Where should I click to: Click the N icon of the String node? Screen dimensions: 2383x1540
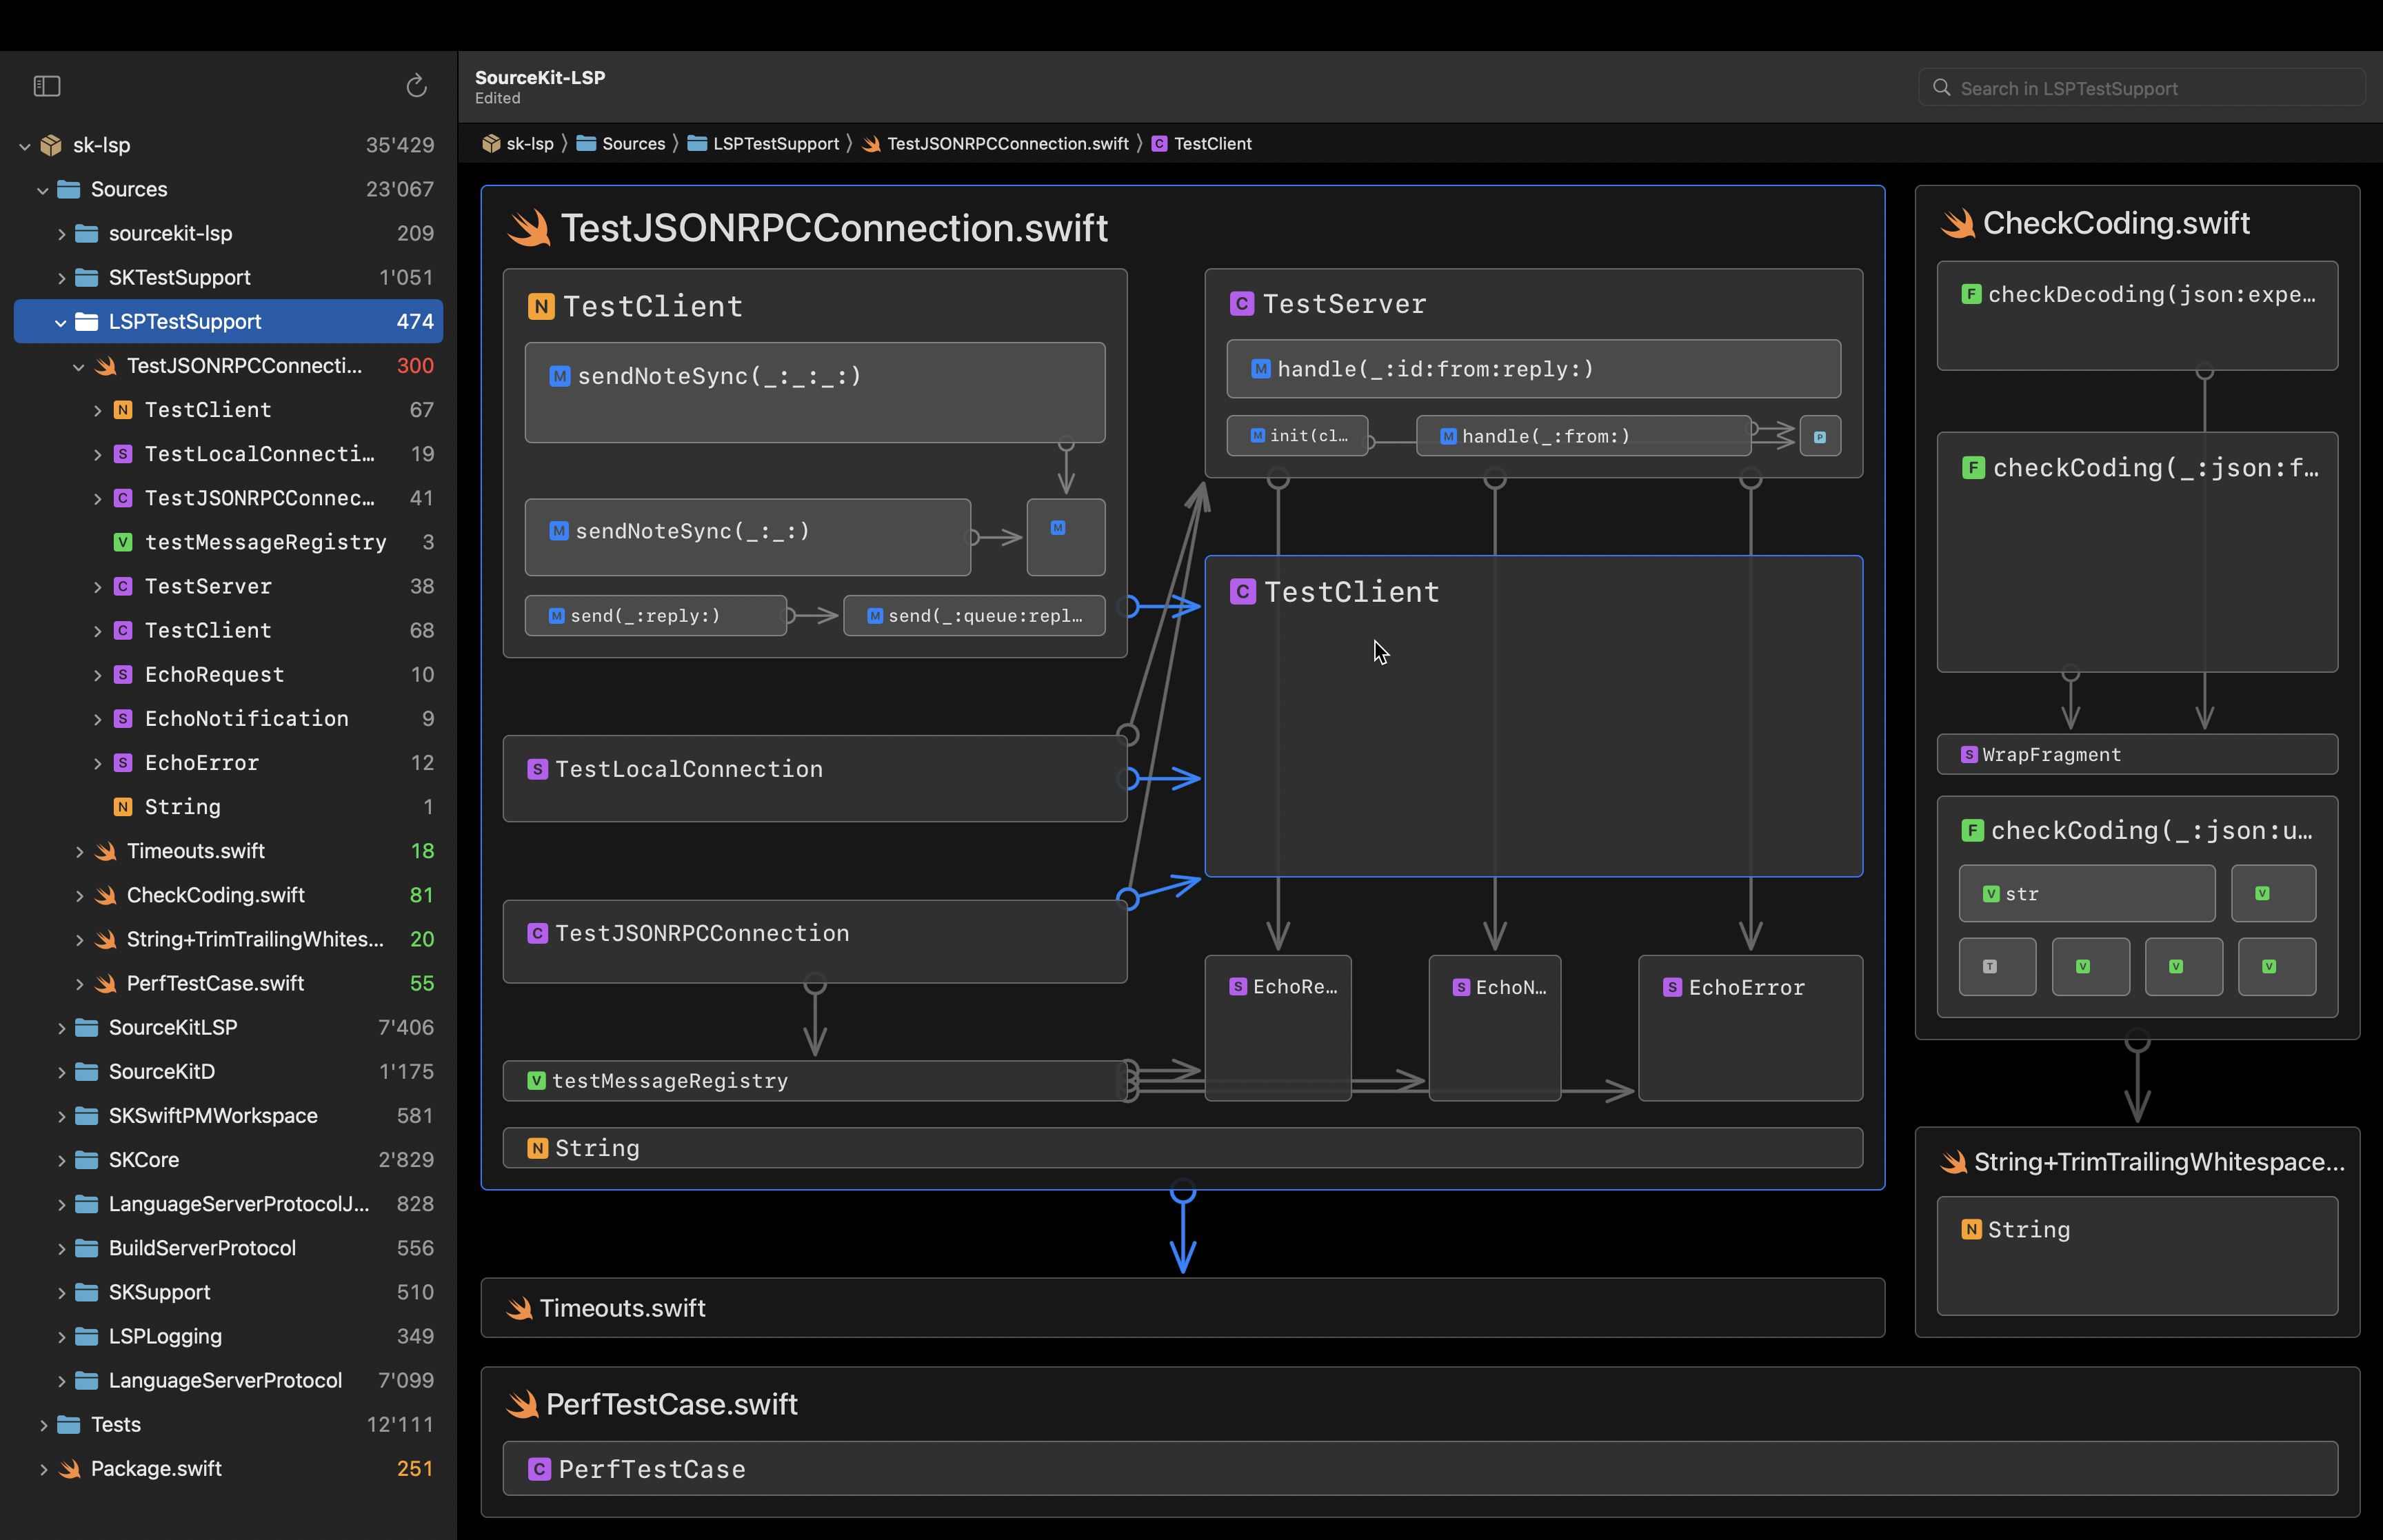click(537, 1148)
